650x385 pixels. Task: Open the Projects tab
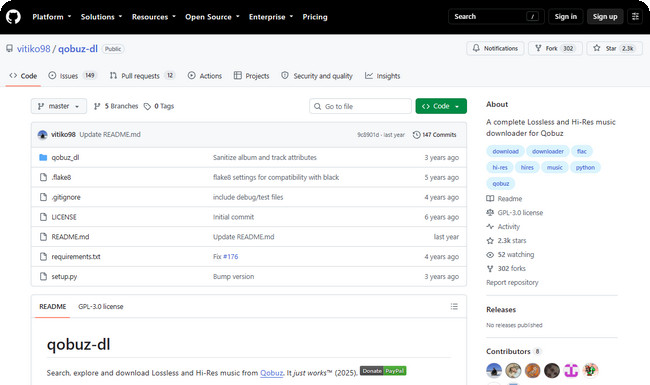251,76
